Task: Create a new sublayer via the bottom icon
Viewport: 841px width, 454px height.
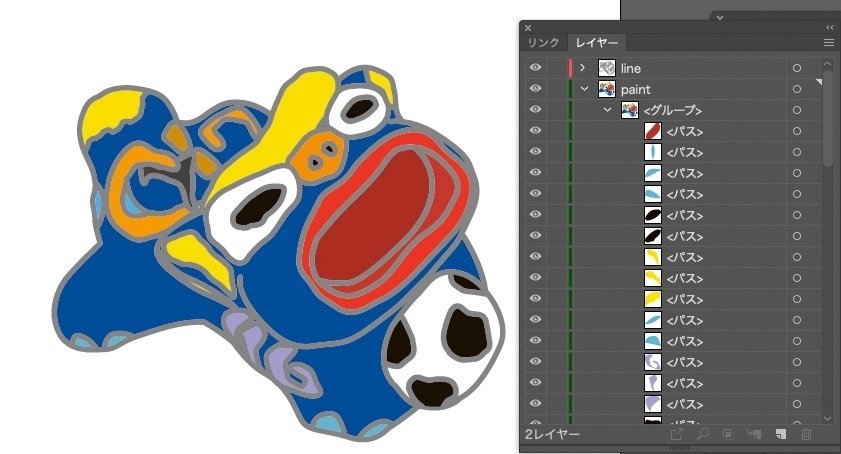Action: (754, 434)
